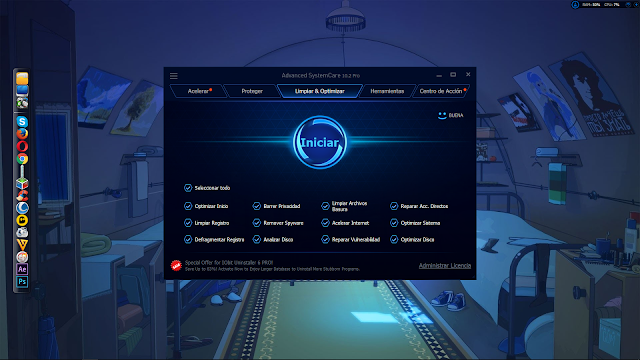Toggle Reparar Vulnerabilidad checkbox

[x=325, y=240]
